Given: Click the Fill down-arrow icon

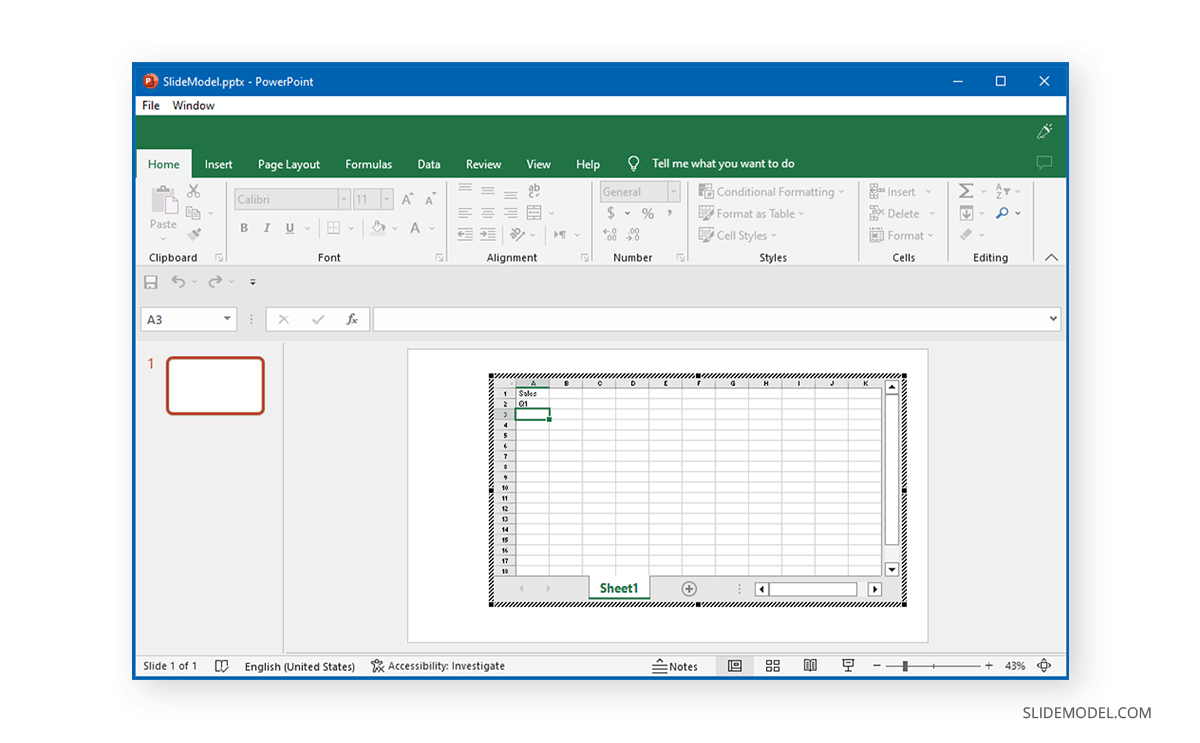Looking at the screenshot, I should pyautogui.click(x=966, y=213).
